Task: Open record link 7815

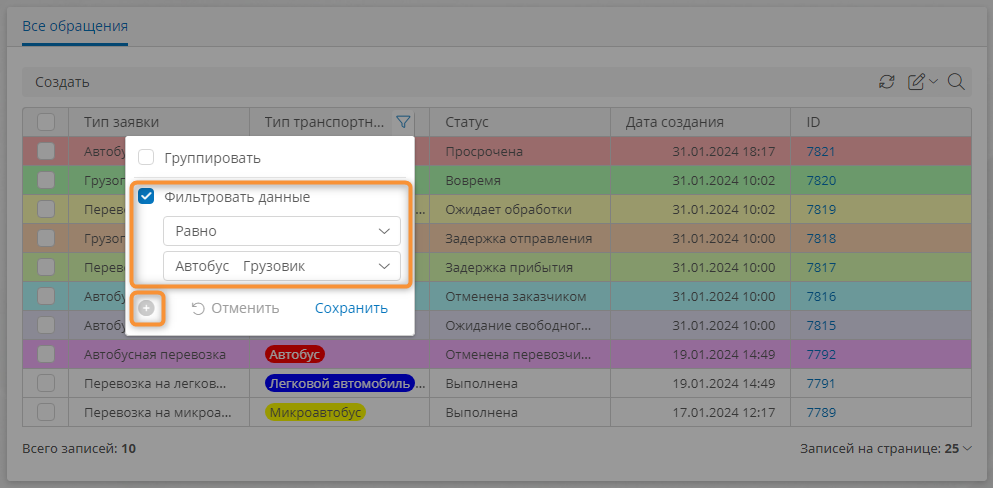Action: click(x=821, y=325)
